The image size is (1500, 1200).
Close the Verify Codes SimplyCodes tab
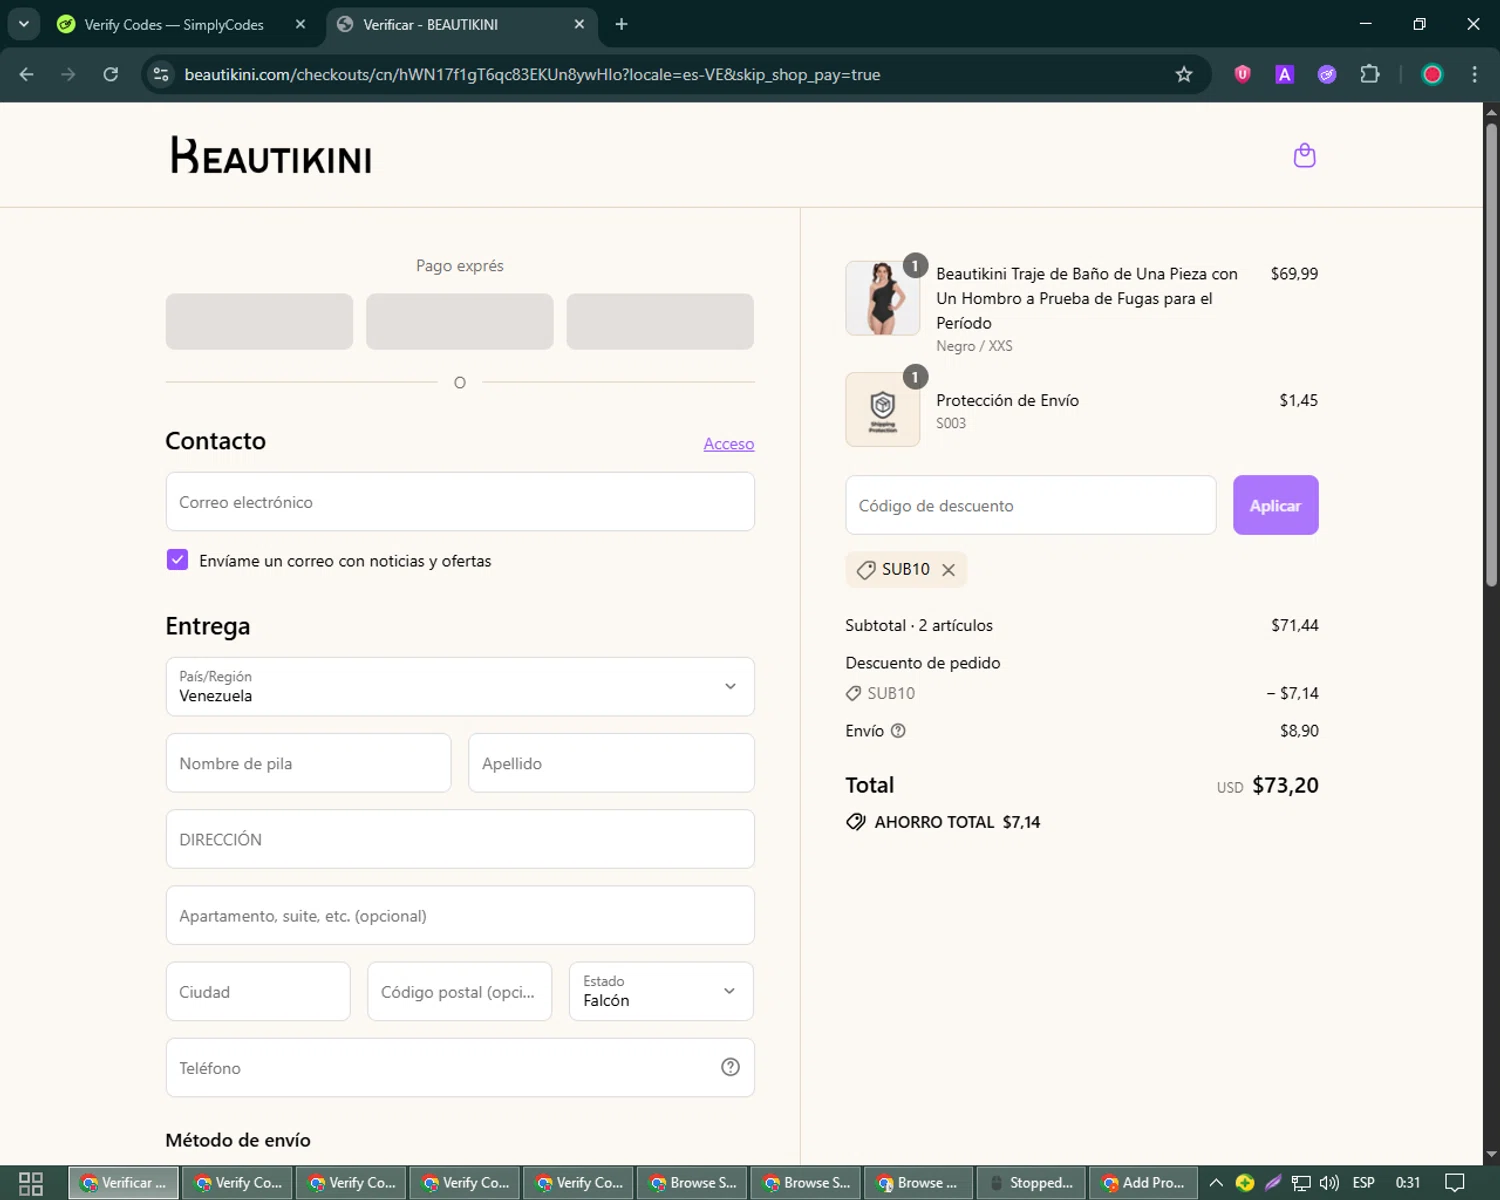tap(300, 24)
